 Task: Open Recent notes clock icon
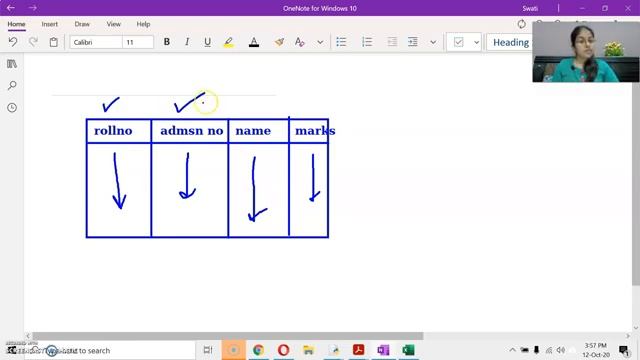click(x=12, y=107)
